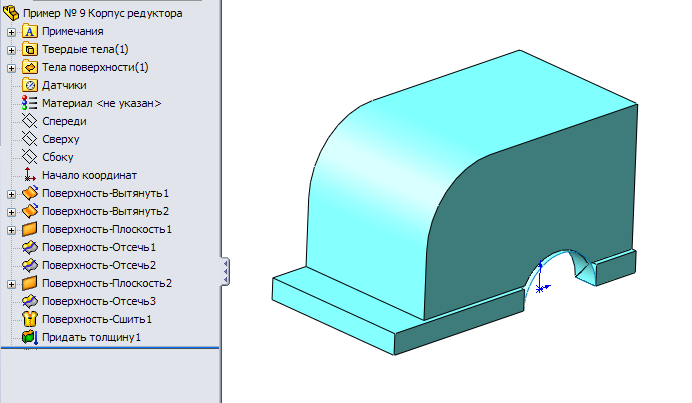Click the Поверхность-Отсечь2 trim icon

pos(30,265)
